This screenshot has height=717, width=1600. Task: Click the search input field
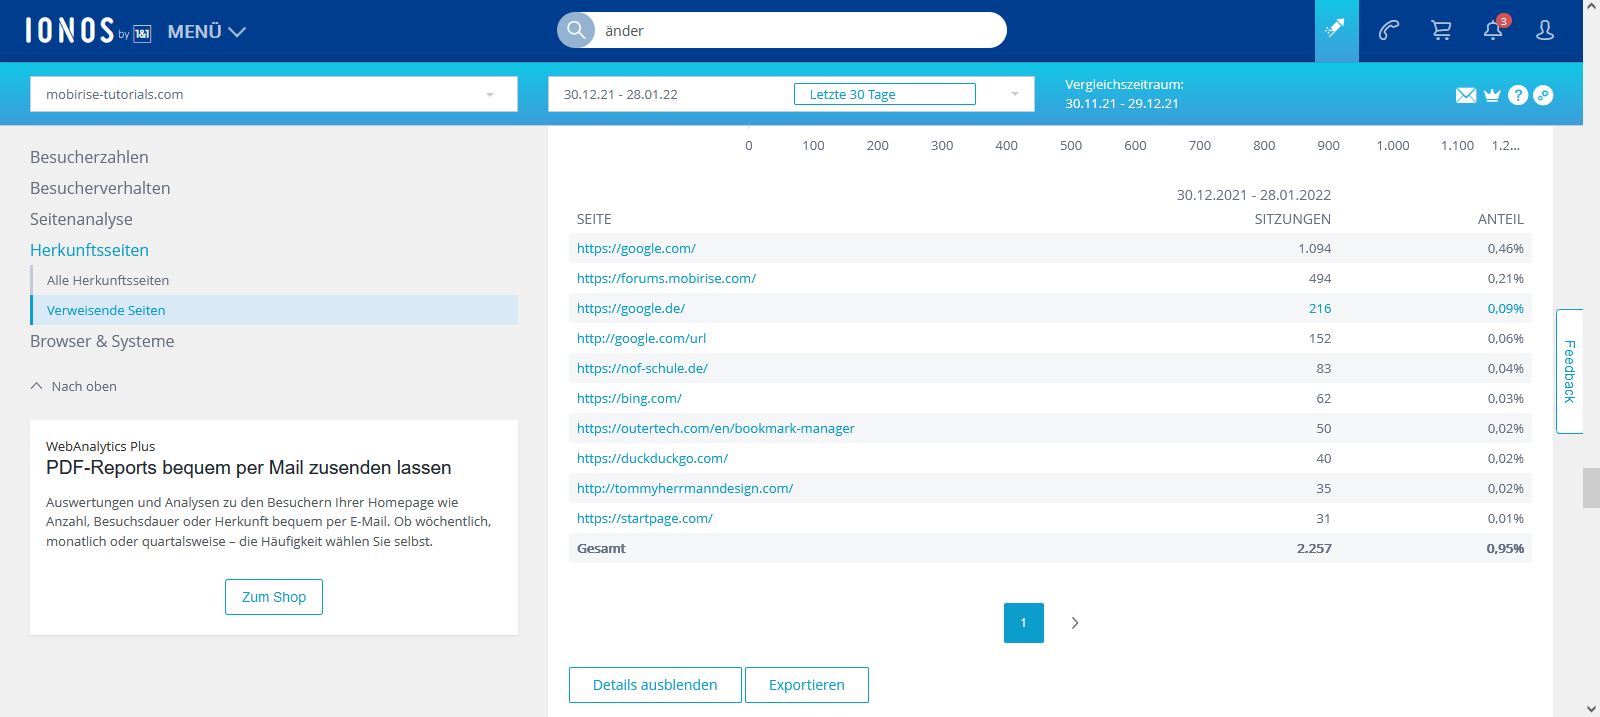click(x=800, y=31)
